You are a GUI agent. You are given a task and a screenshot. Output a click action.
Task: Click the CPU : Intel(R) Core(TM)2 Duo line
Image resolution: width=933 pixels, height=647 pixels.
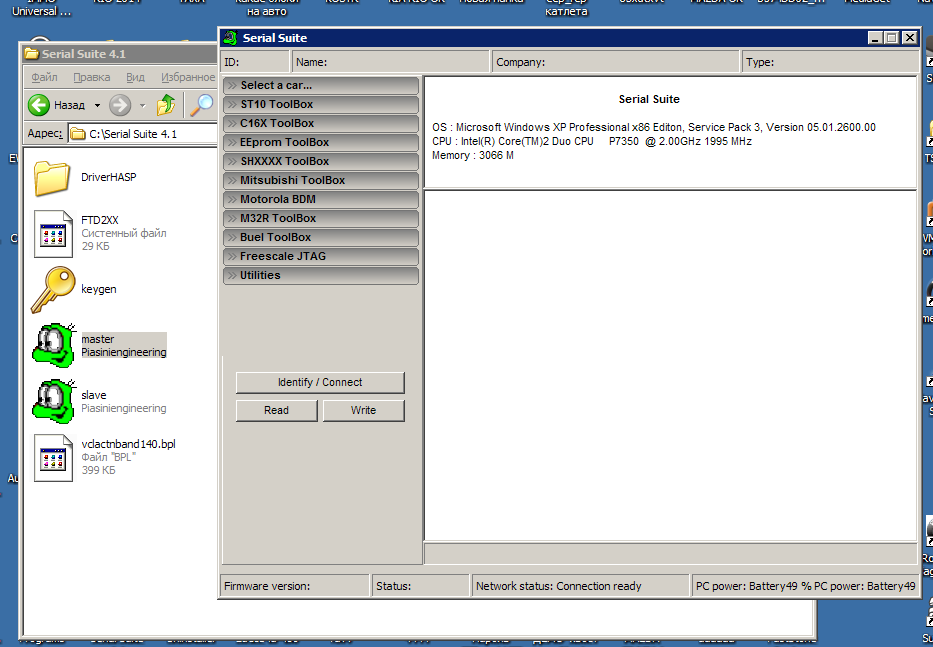pos(592,142)
